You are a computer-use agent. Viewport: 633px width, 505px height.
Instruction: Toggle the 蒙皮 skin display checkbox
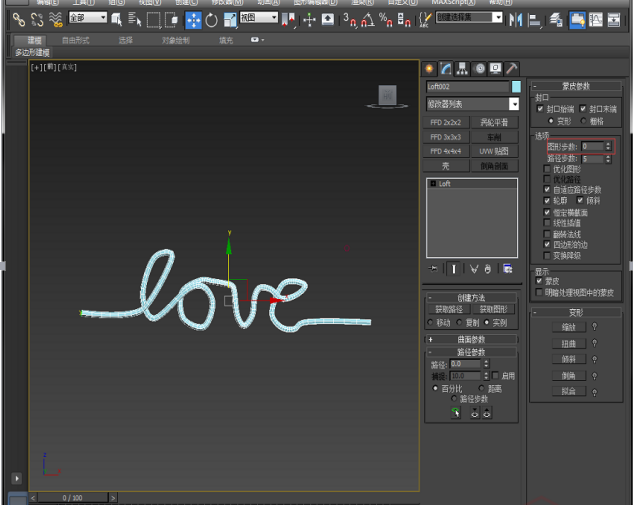coord(539,281)
